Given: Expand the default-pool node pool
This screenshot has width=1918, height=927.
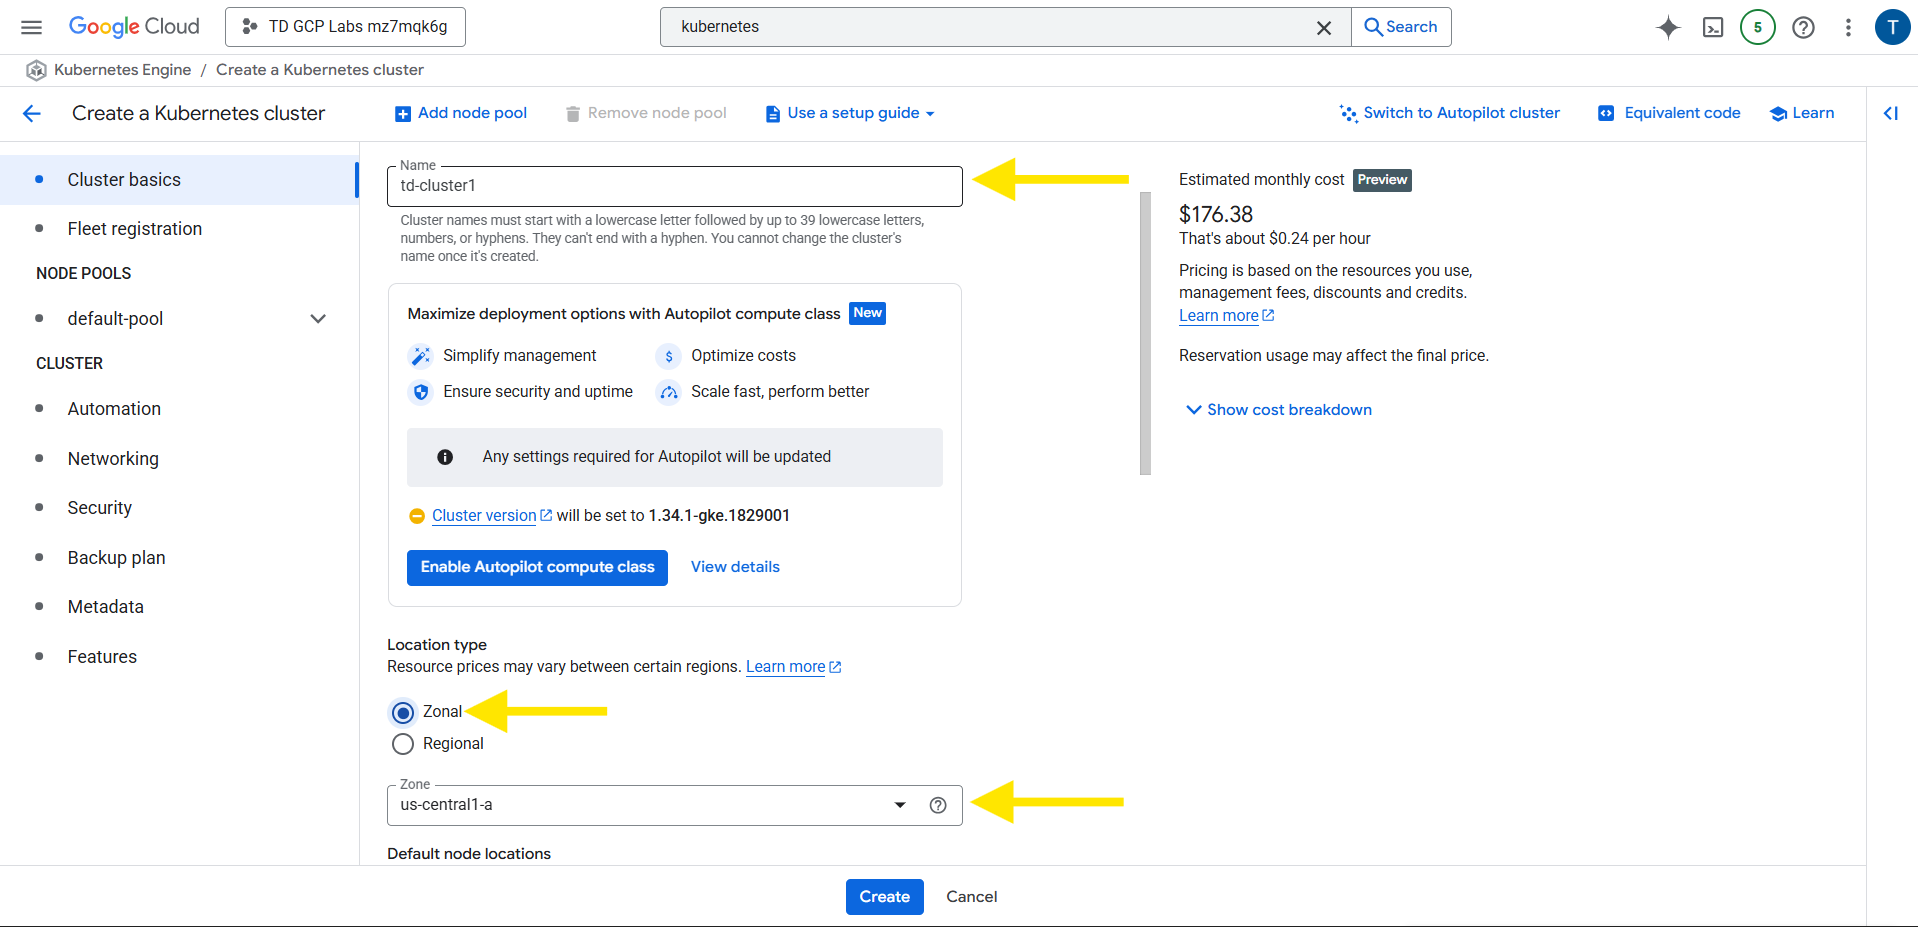Looking at the screenshot, I should tap(318, 319).
